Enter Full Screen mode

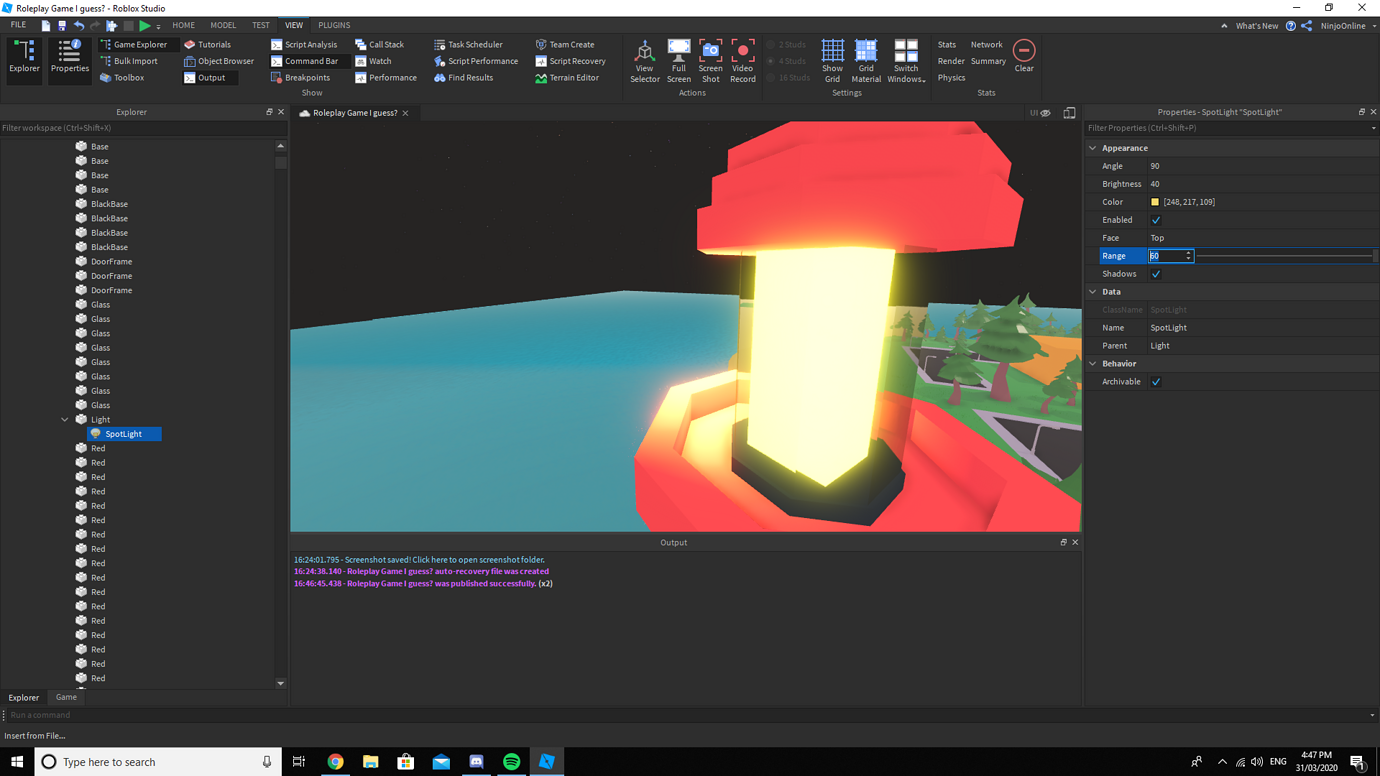pyautogui.click(x=679, y=61)
